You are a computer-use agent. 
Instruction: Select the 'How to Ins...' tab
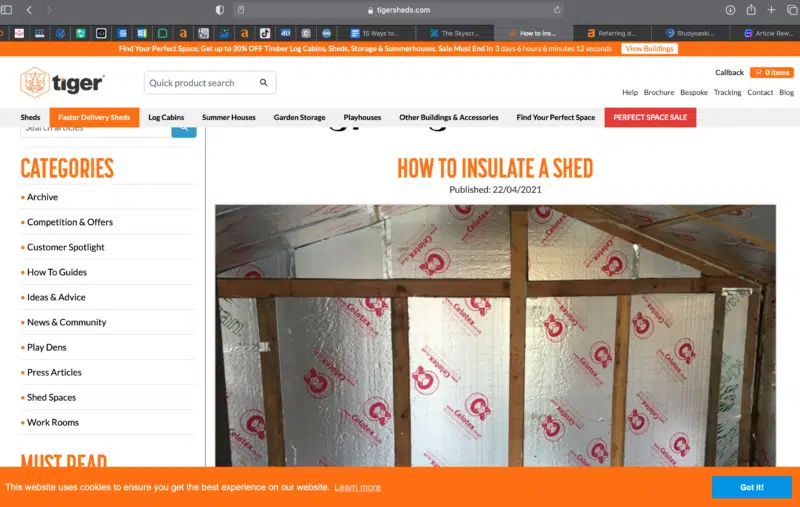coord(533,33)
